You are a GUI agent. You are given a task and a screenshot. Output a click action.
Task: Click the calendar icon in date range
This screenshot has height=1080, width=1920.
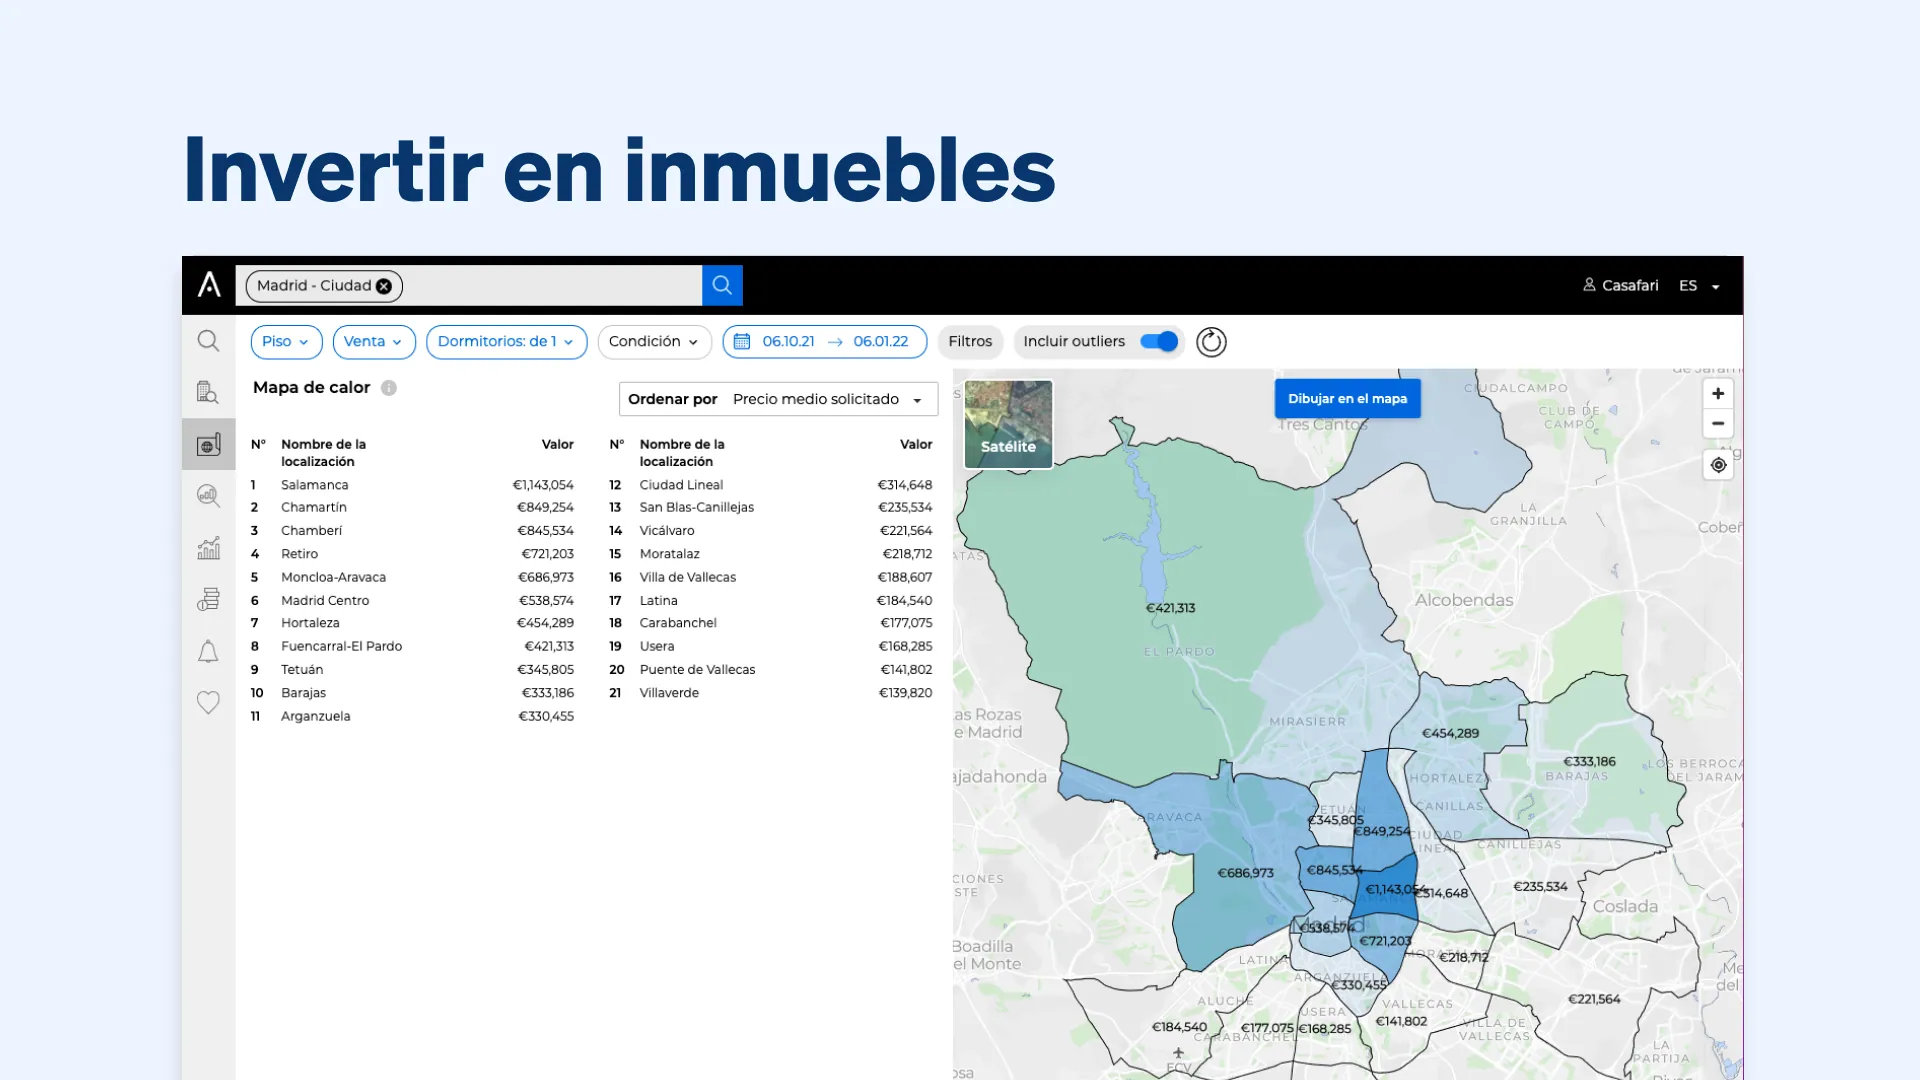[742, 342]
